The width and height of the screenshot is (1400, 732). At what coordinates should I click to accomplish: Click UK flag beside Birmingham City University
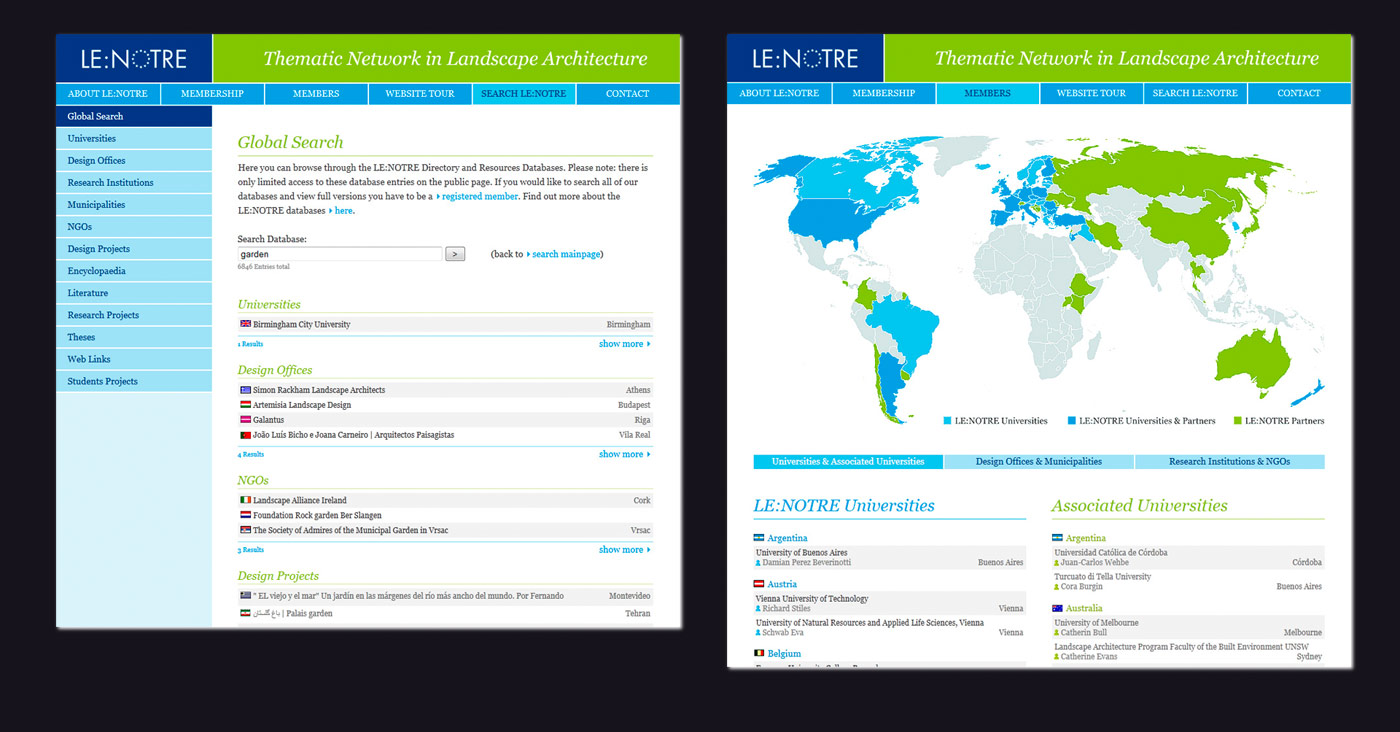tap(246, 324)
